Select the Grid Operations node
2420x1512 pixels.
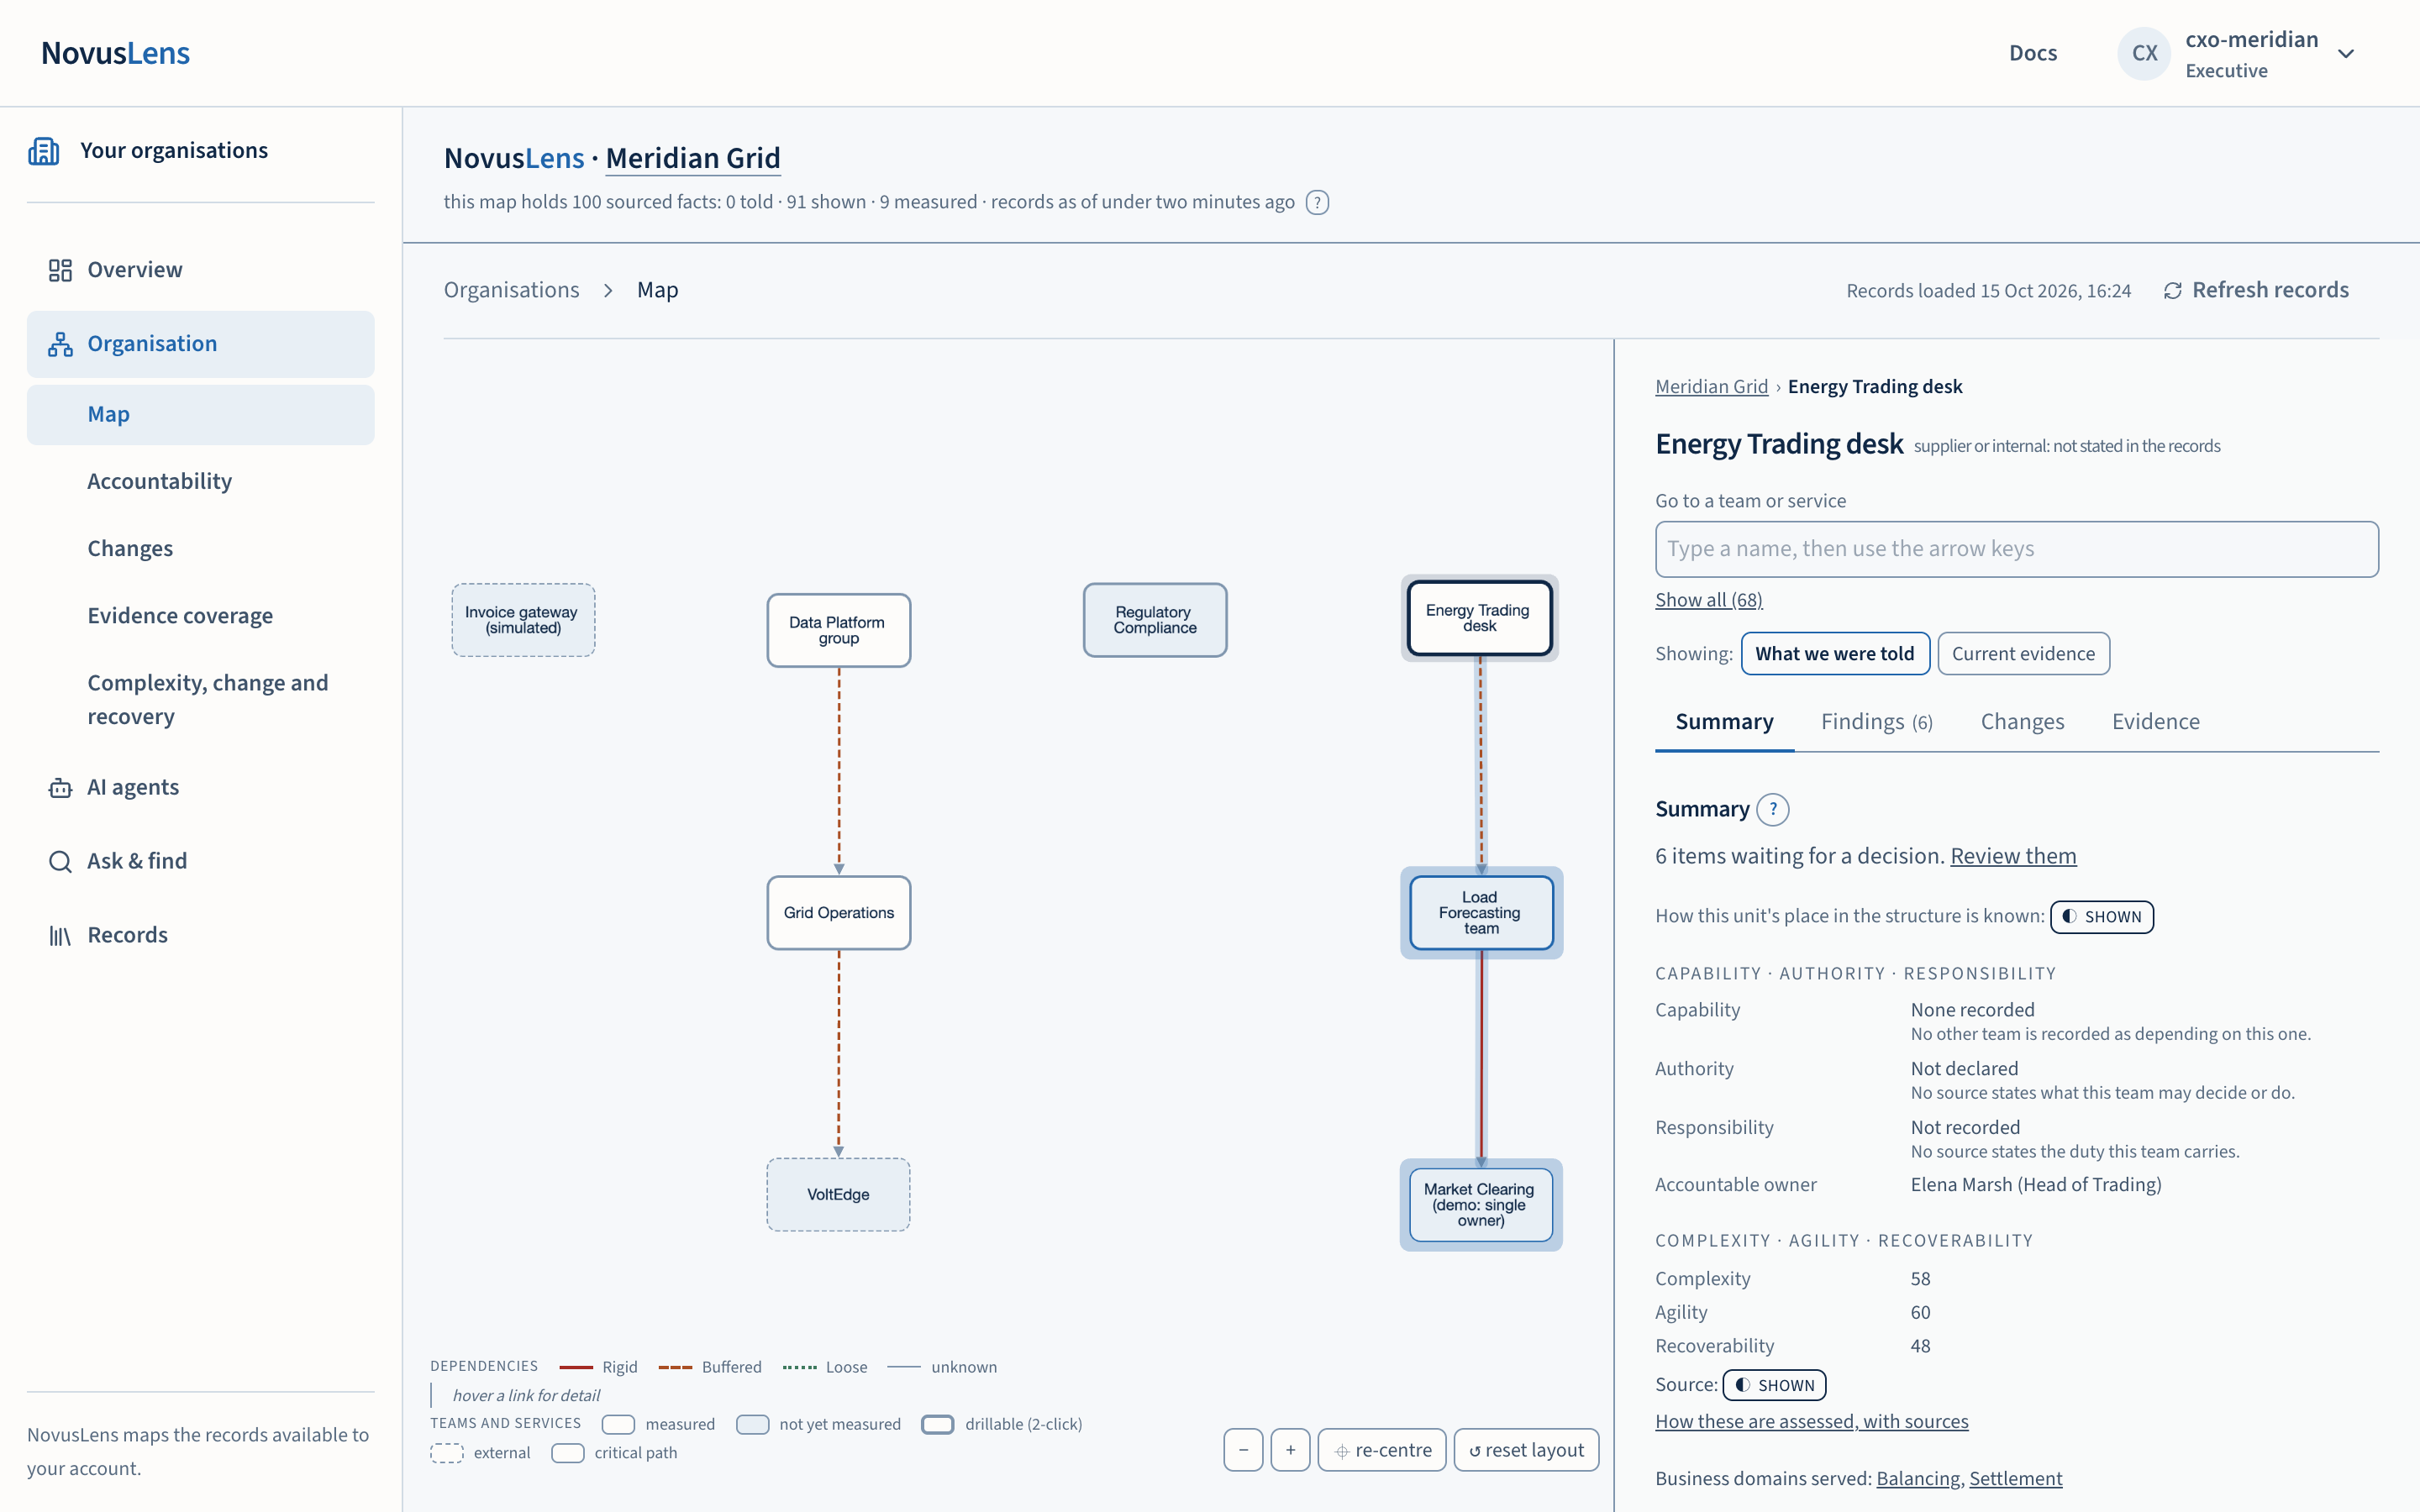point(838,912)
